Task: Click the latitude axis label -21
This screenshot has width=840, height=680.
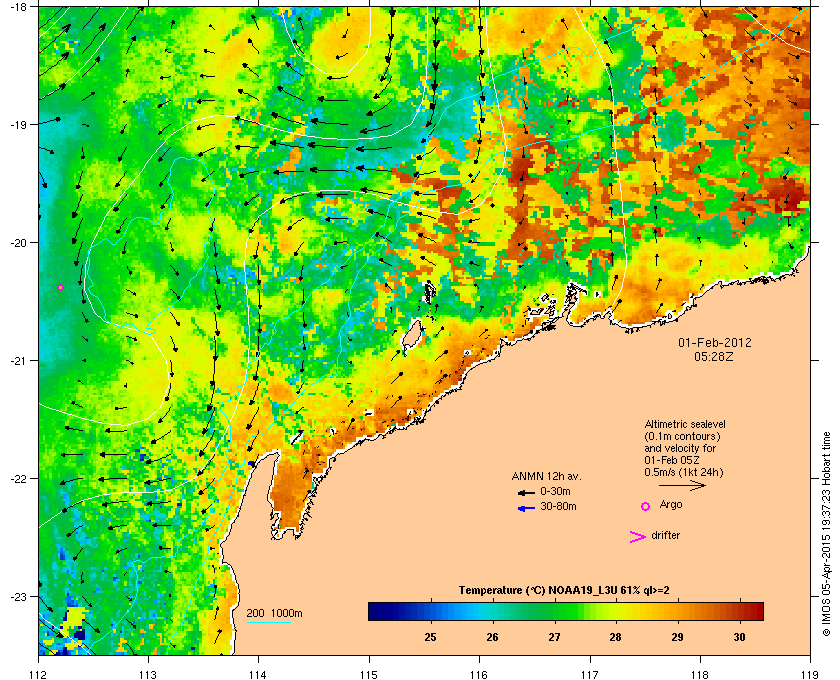Action: click(x=19, y=361)
